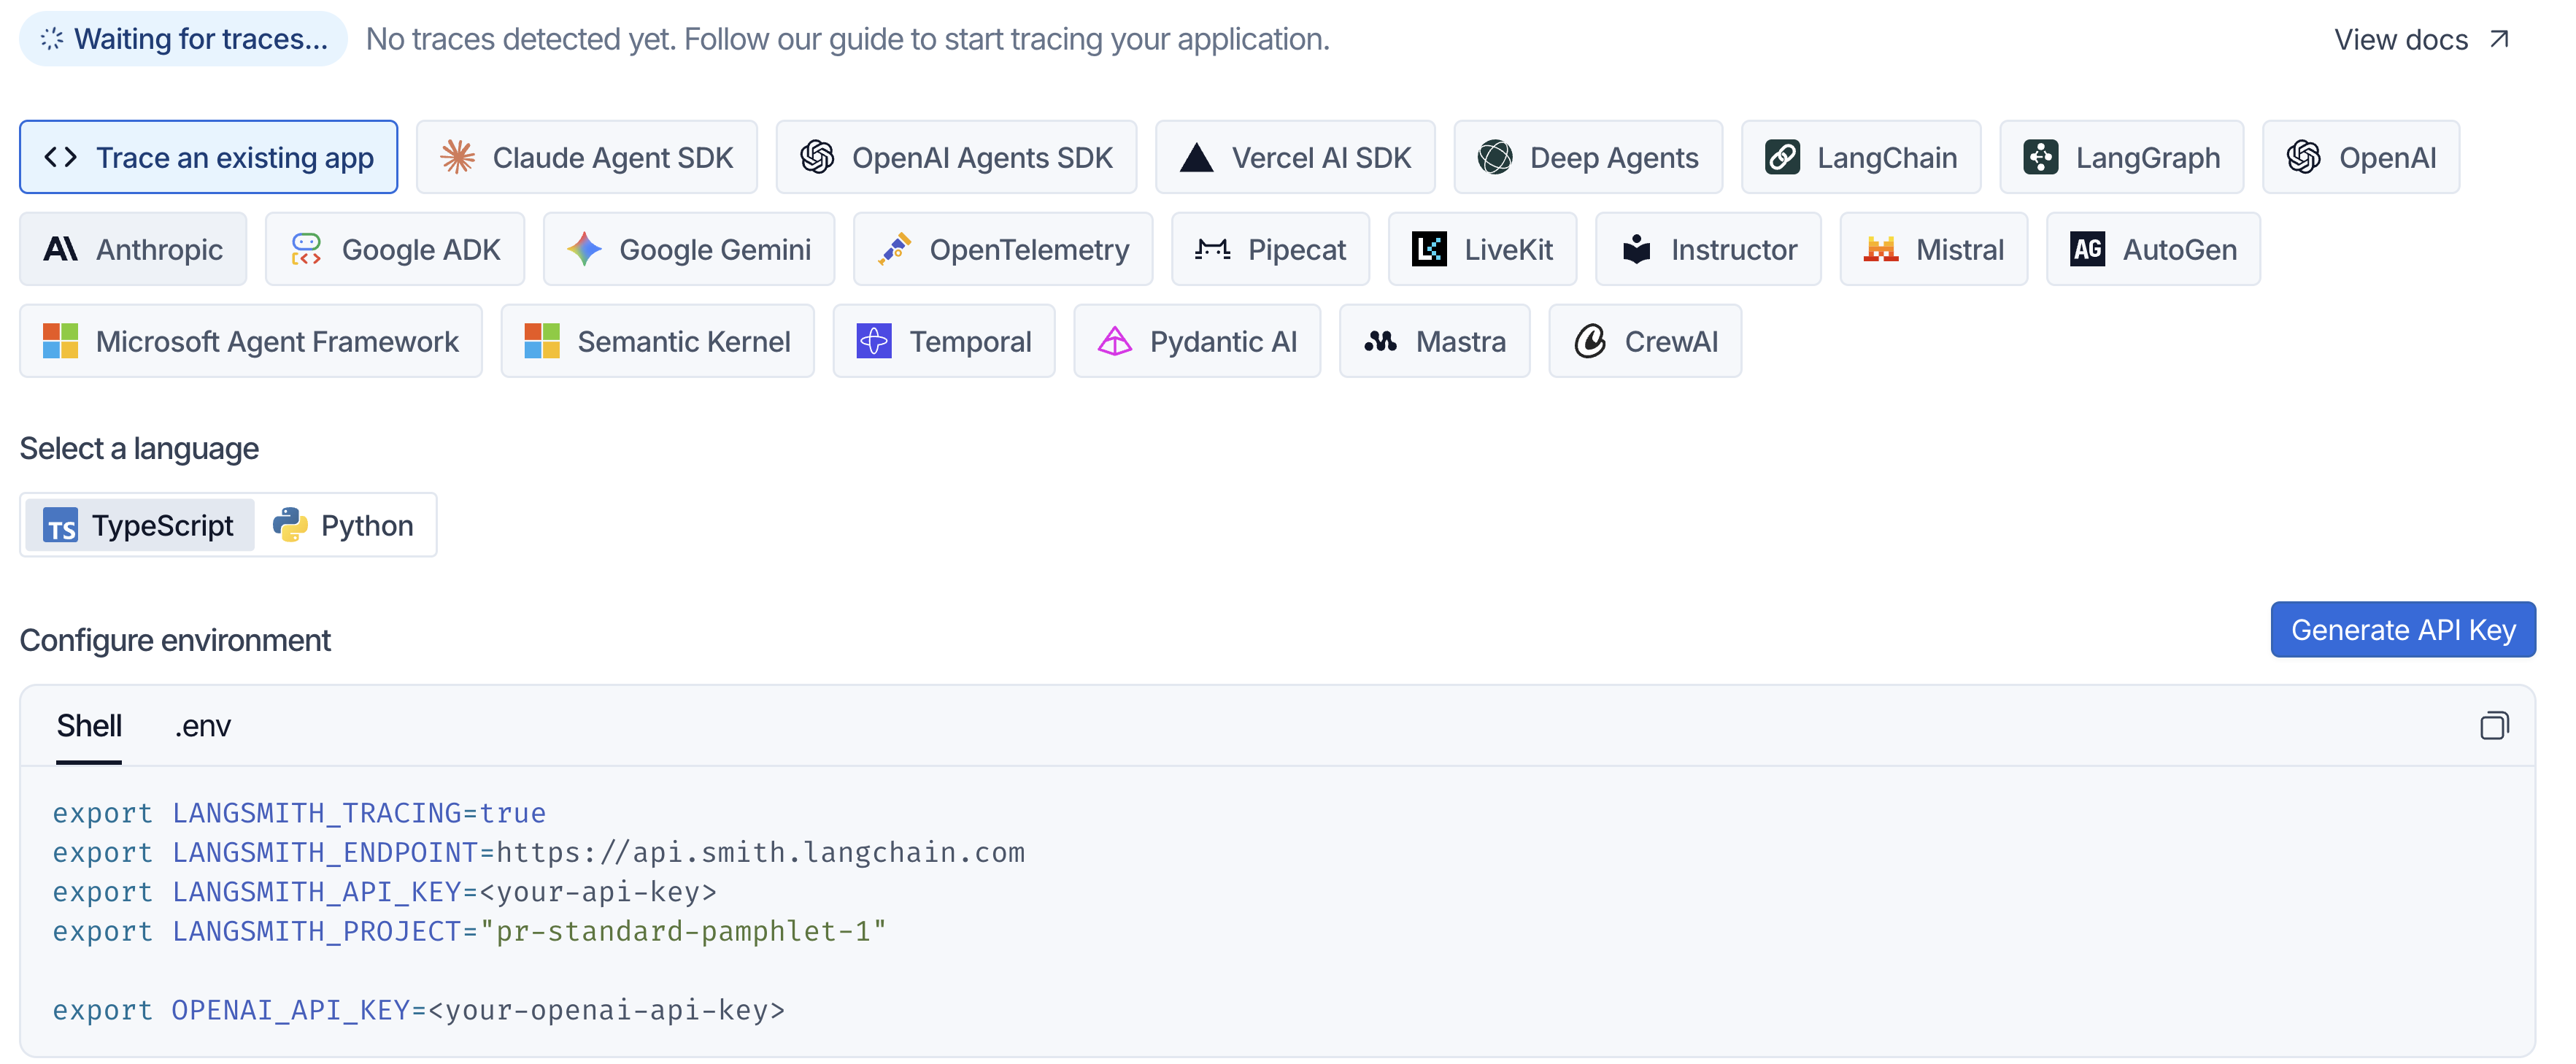Select the Vercel AI SDK chip
Viewport: 2576px width, 1064px height.
click(x=1295, y=157)
